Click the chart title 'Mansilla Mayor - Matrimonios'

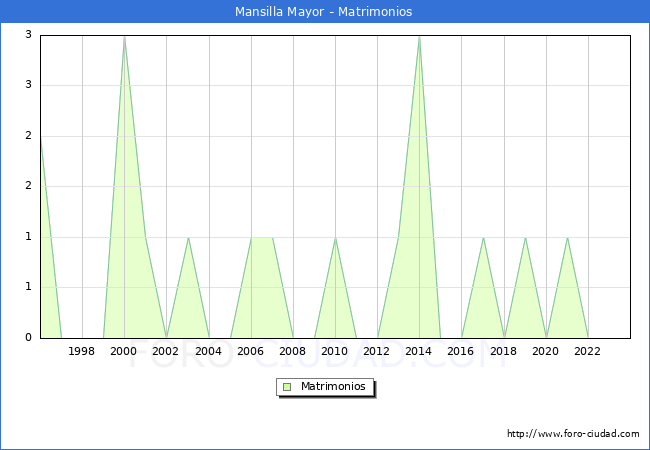click(323, 12)
